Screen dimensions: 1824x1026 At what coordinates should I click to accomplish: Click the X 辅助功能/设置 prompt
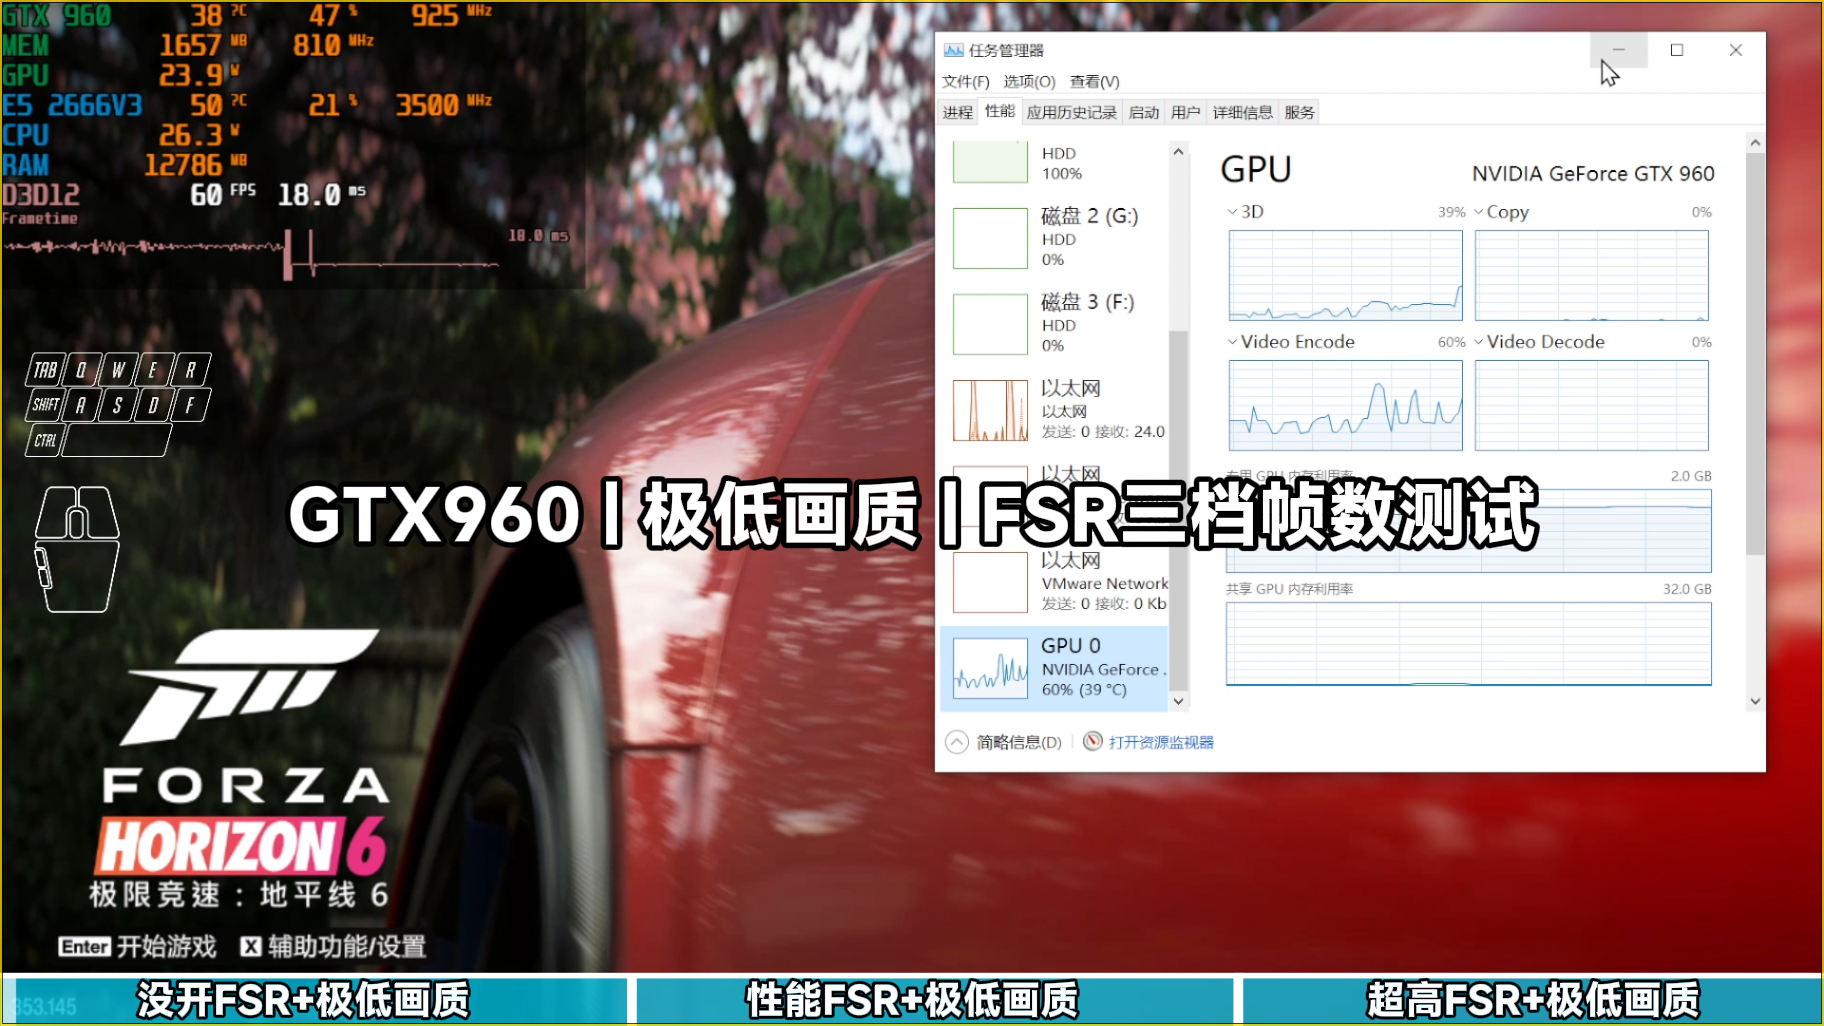[334, 946]
